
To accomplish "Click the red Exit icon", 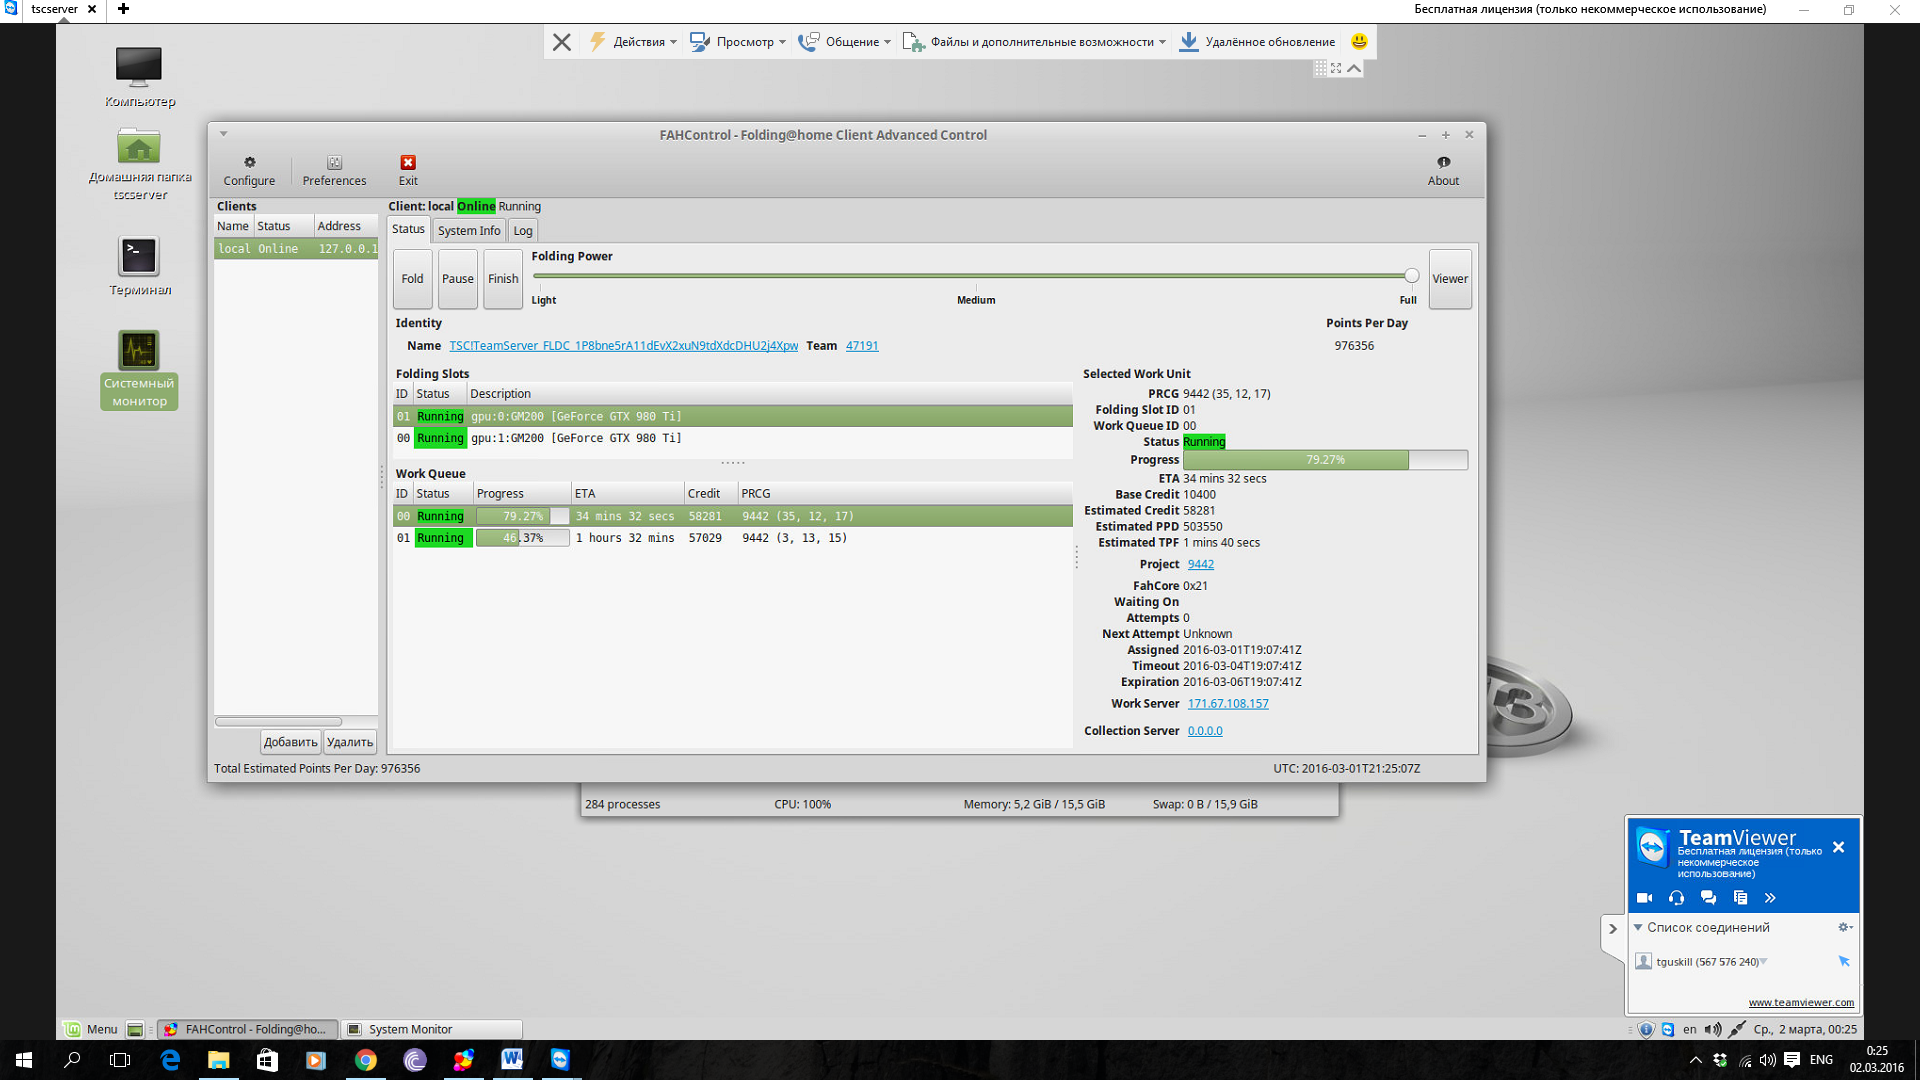I will point(408,163).
